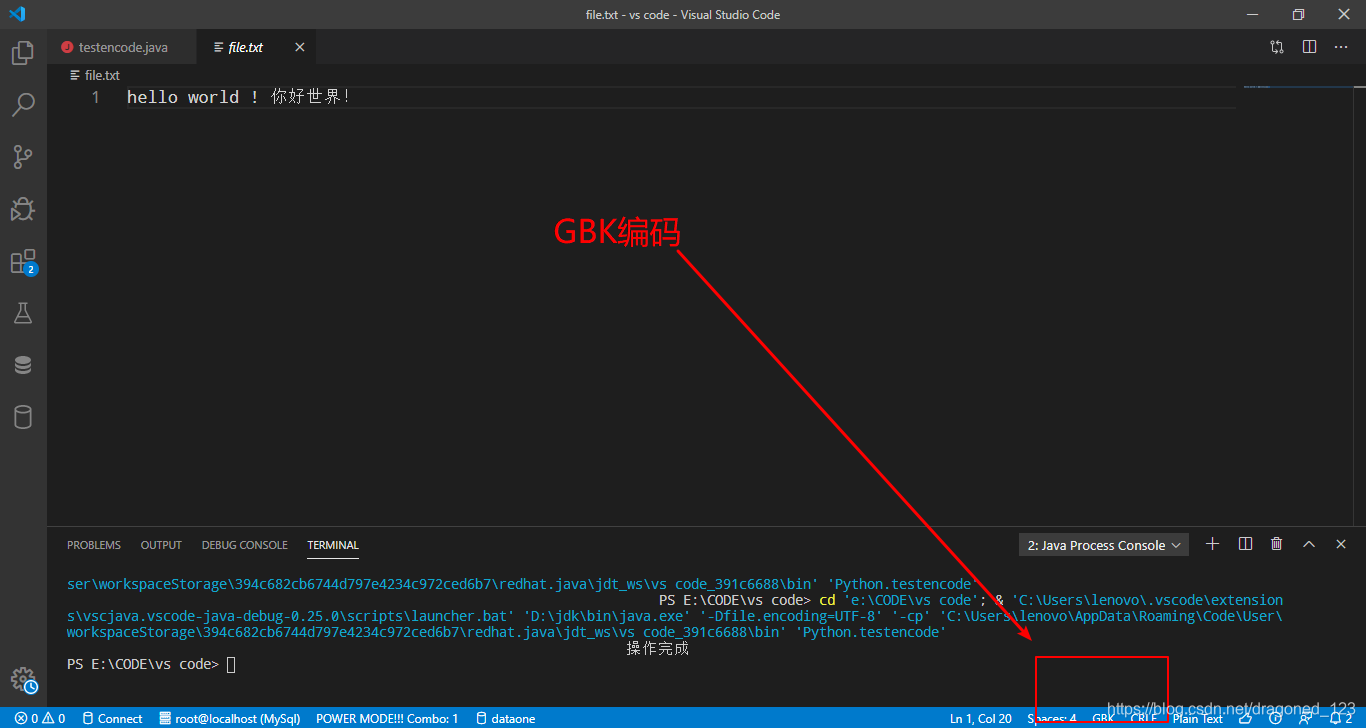Open the Test flask view

[23, 313]
